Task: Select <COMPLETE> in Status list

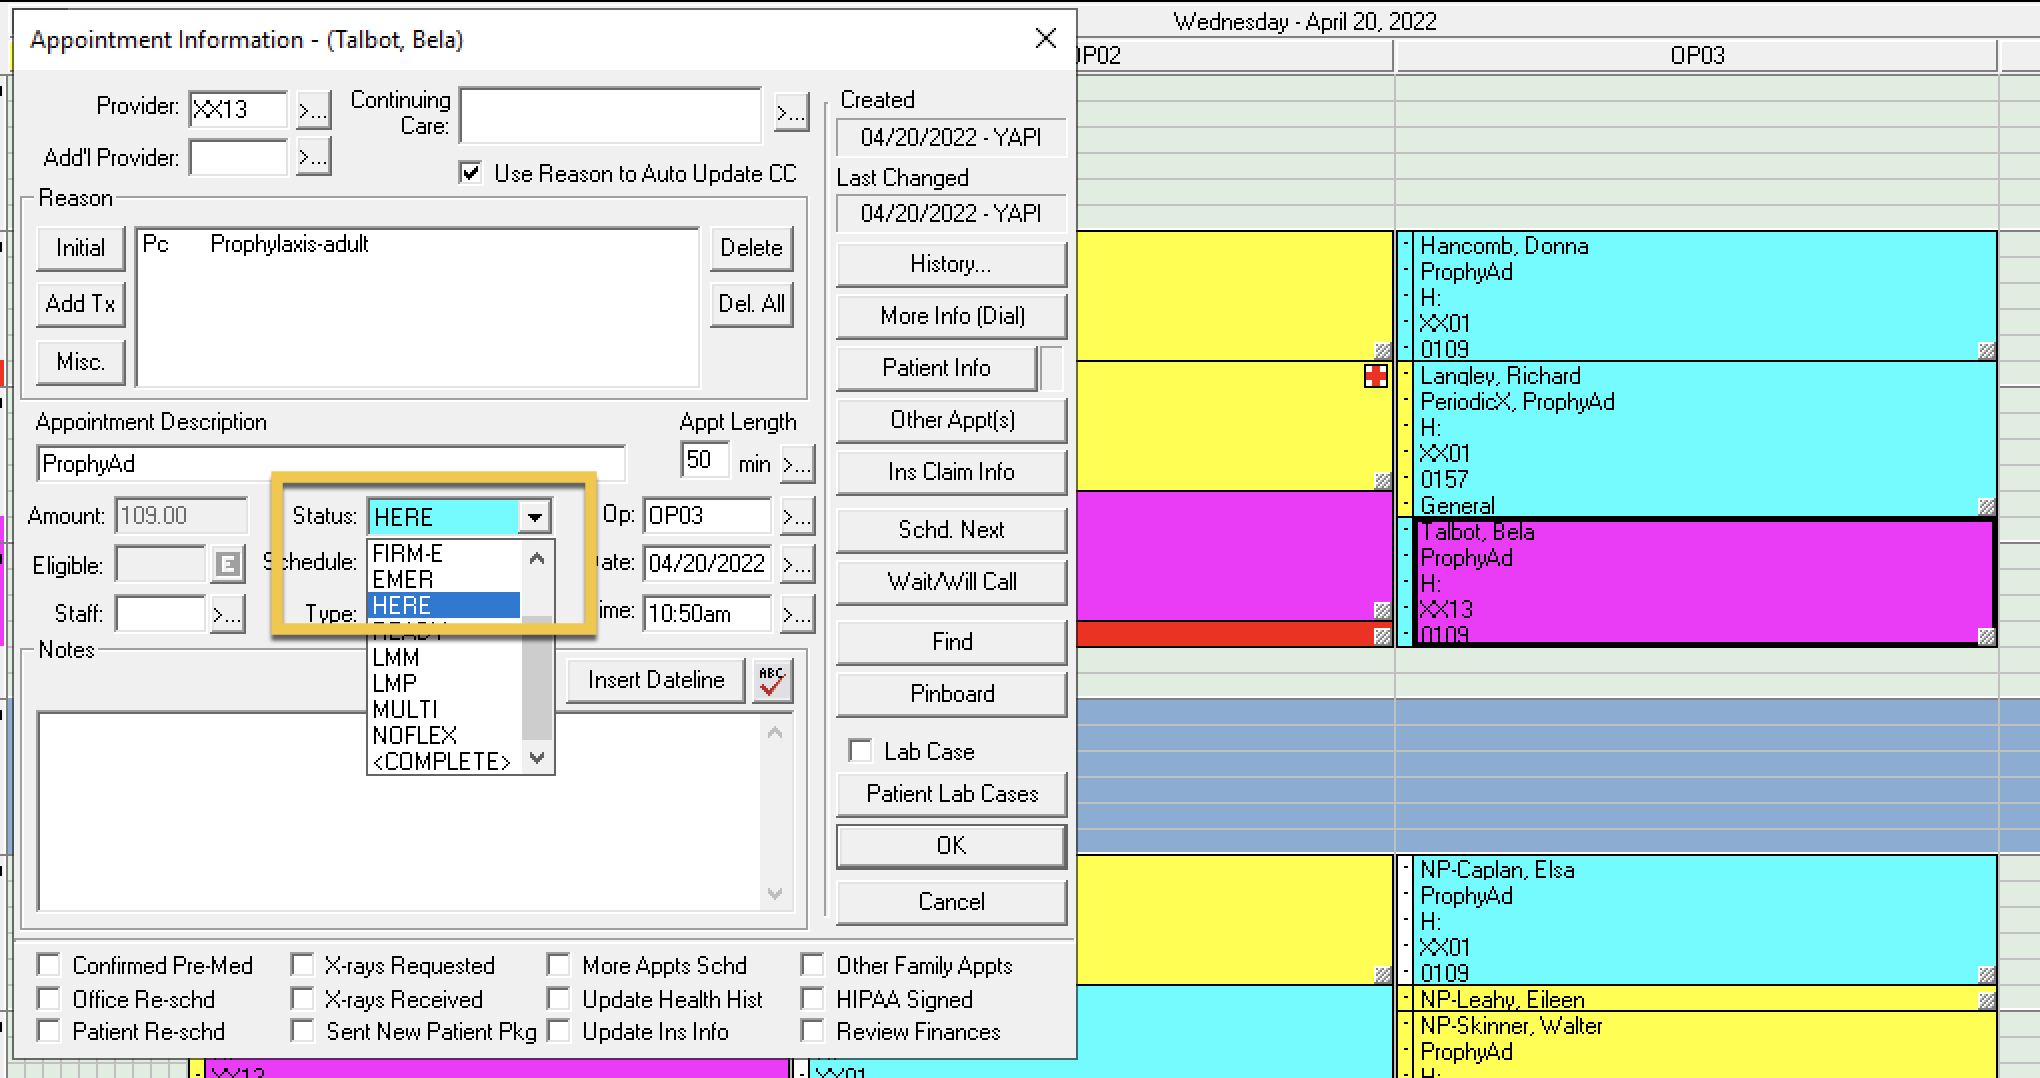Action: [x=445, y=762]
